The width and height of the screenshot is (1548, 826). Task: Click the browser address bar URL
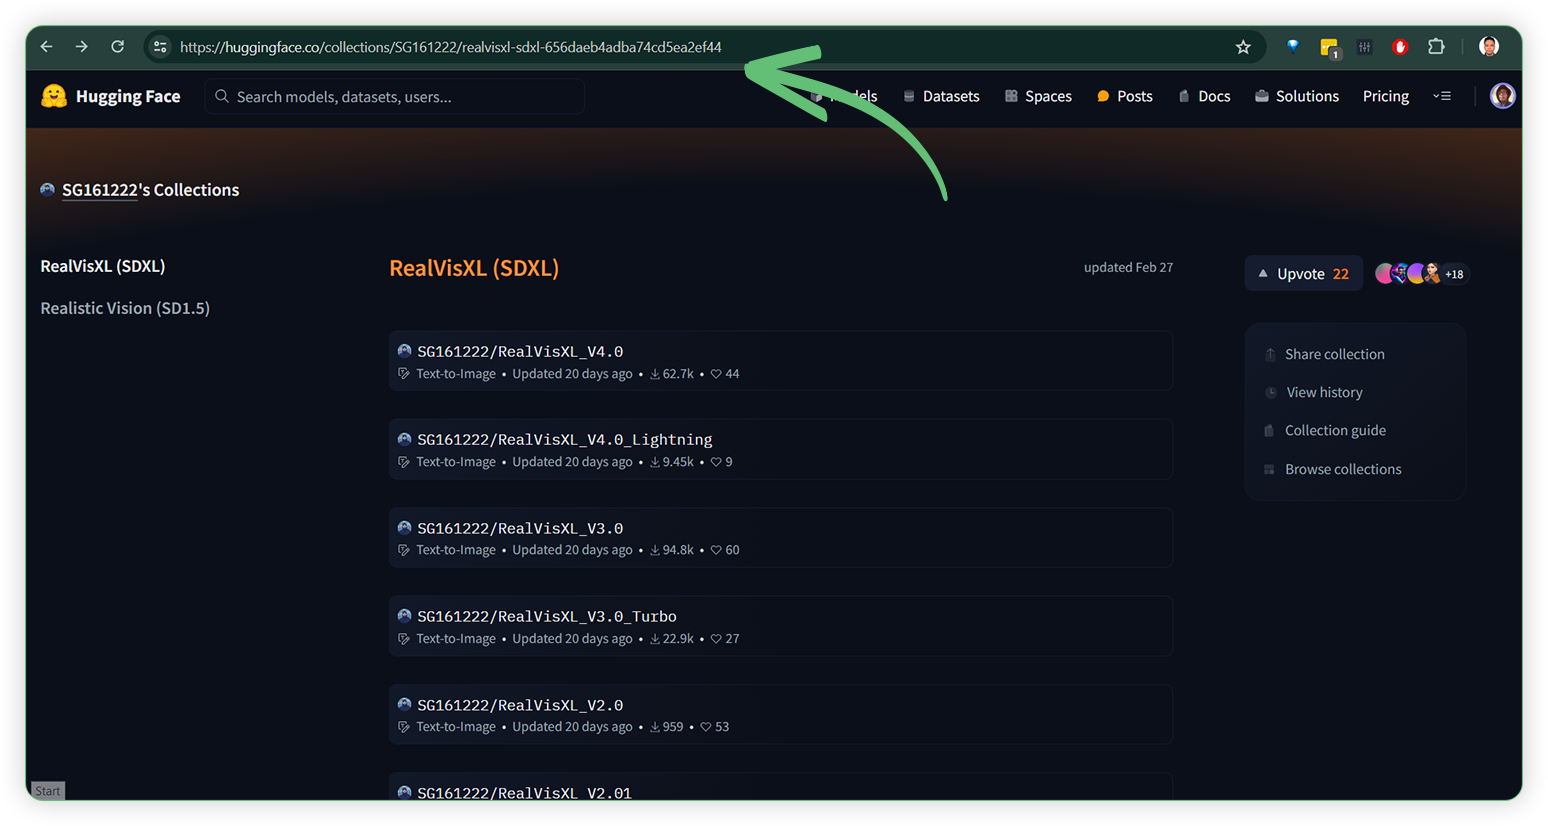pos(450,47)
